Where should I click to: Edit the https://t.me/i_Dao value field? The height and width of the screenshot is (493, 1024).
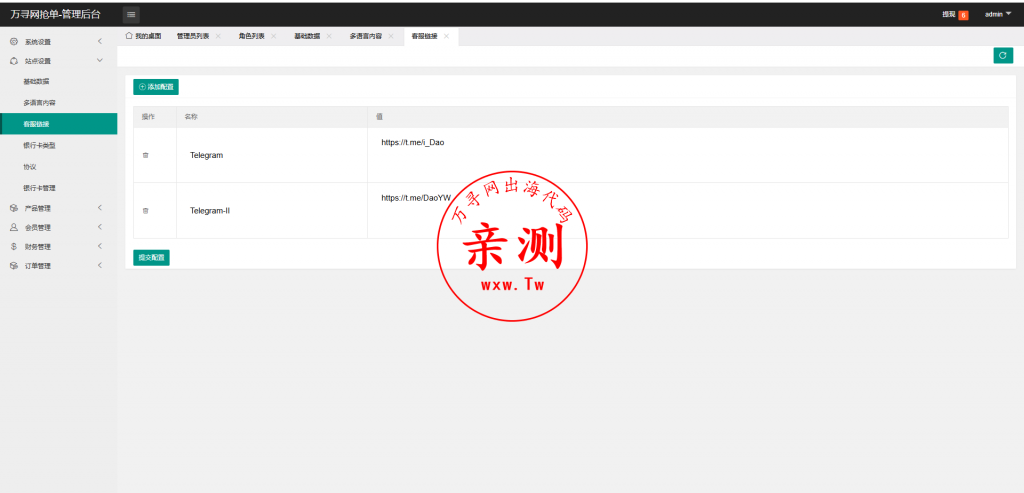(x=688, y=155)
